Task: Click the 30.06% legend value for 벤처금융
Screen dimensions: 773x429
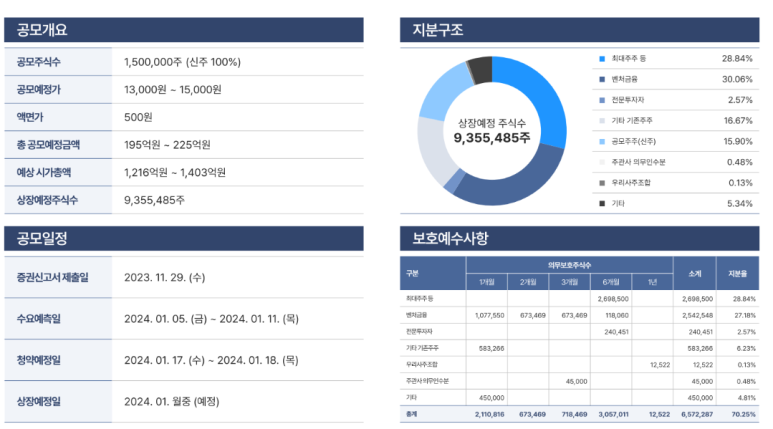Action: pyautogui.click(x=738, y=79)
